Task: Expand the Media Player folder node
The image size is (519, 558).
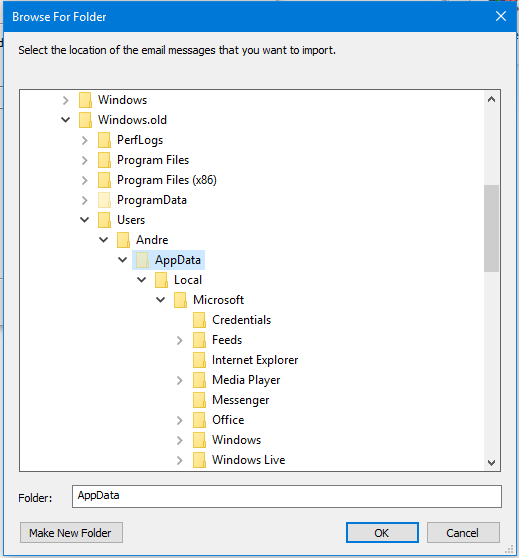Action: pyautogui.click(x=180, y=380)
